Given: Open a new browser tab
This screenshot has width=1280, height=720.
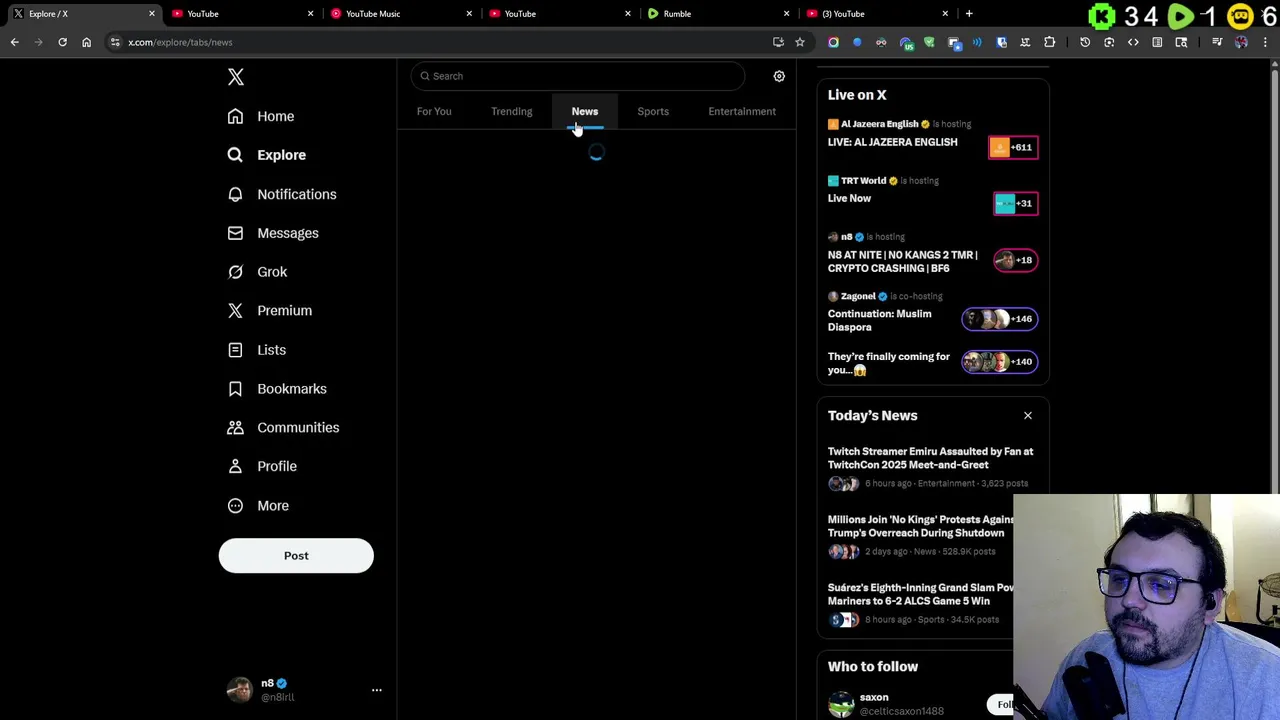Looking at the screenshot, I should pos(969,14).
